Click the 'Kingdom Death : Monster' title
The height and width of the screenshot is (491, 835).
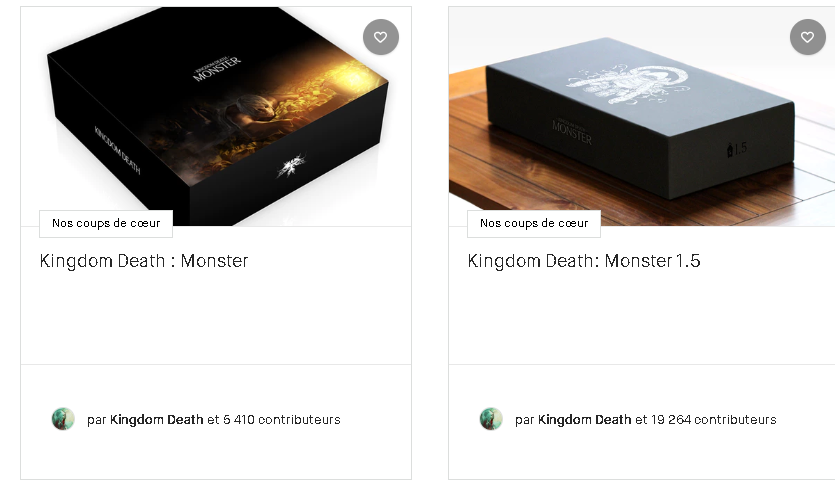(144, 261)
